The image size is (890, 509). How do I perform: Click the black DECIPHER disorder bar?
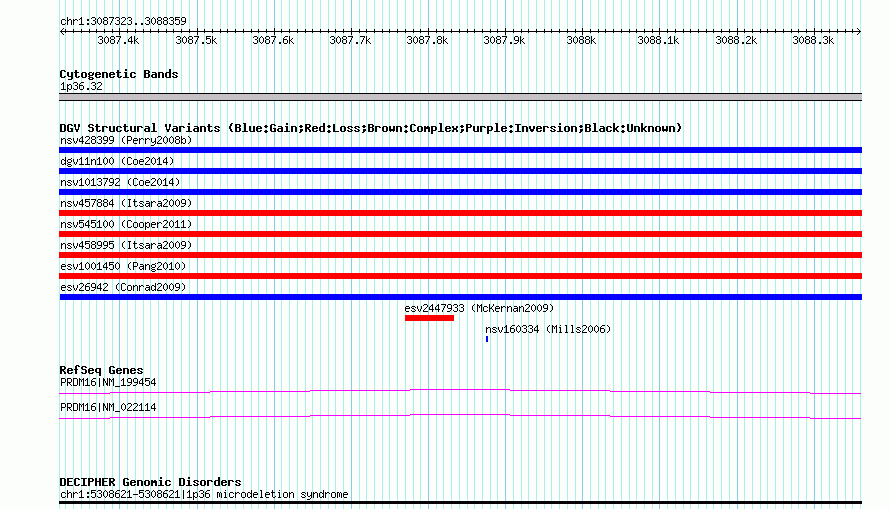[460, 502]
